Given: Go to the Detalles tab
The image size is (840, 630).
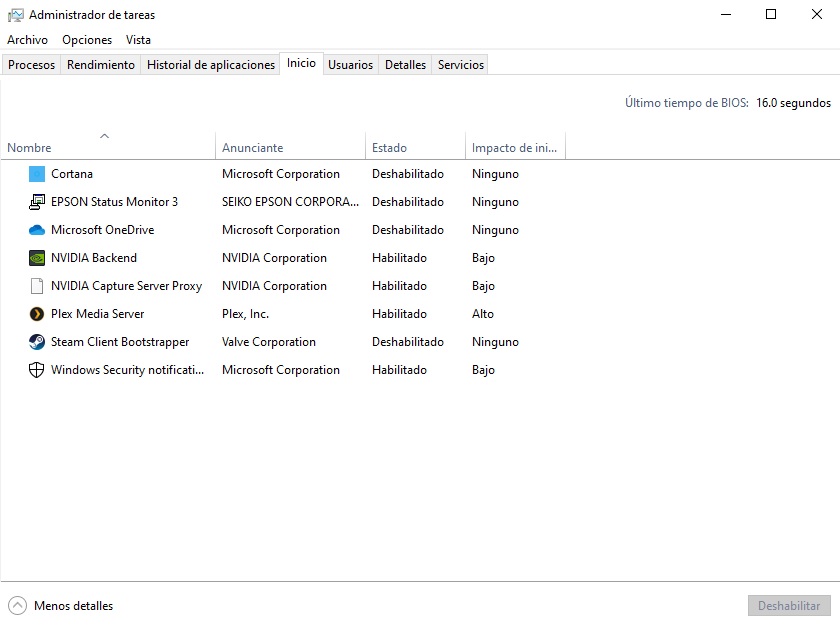Looking at the screenshot, I should [x=405, y=65].
